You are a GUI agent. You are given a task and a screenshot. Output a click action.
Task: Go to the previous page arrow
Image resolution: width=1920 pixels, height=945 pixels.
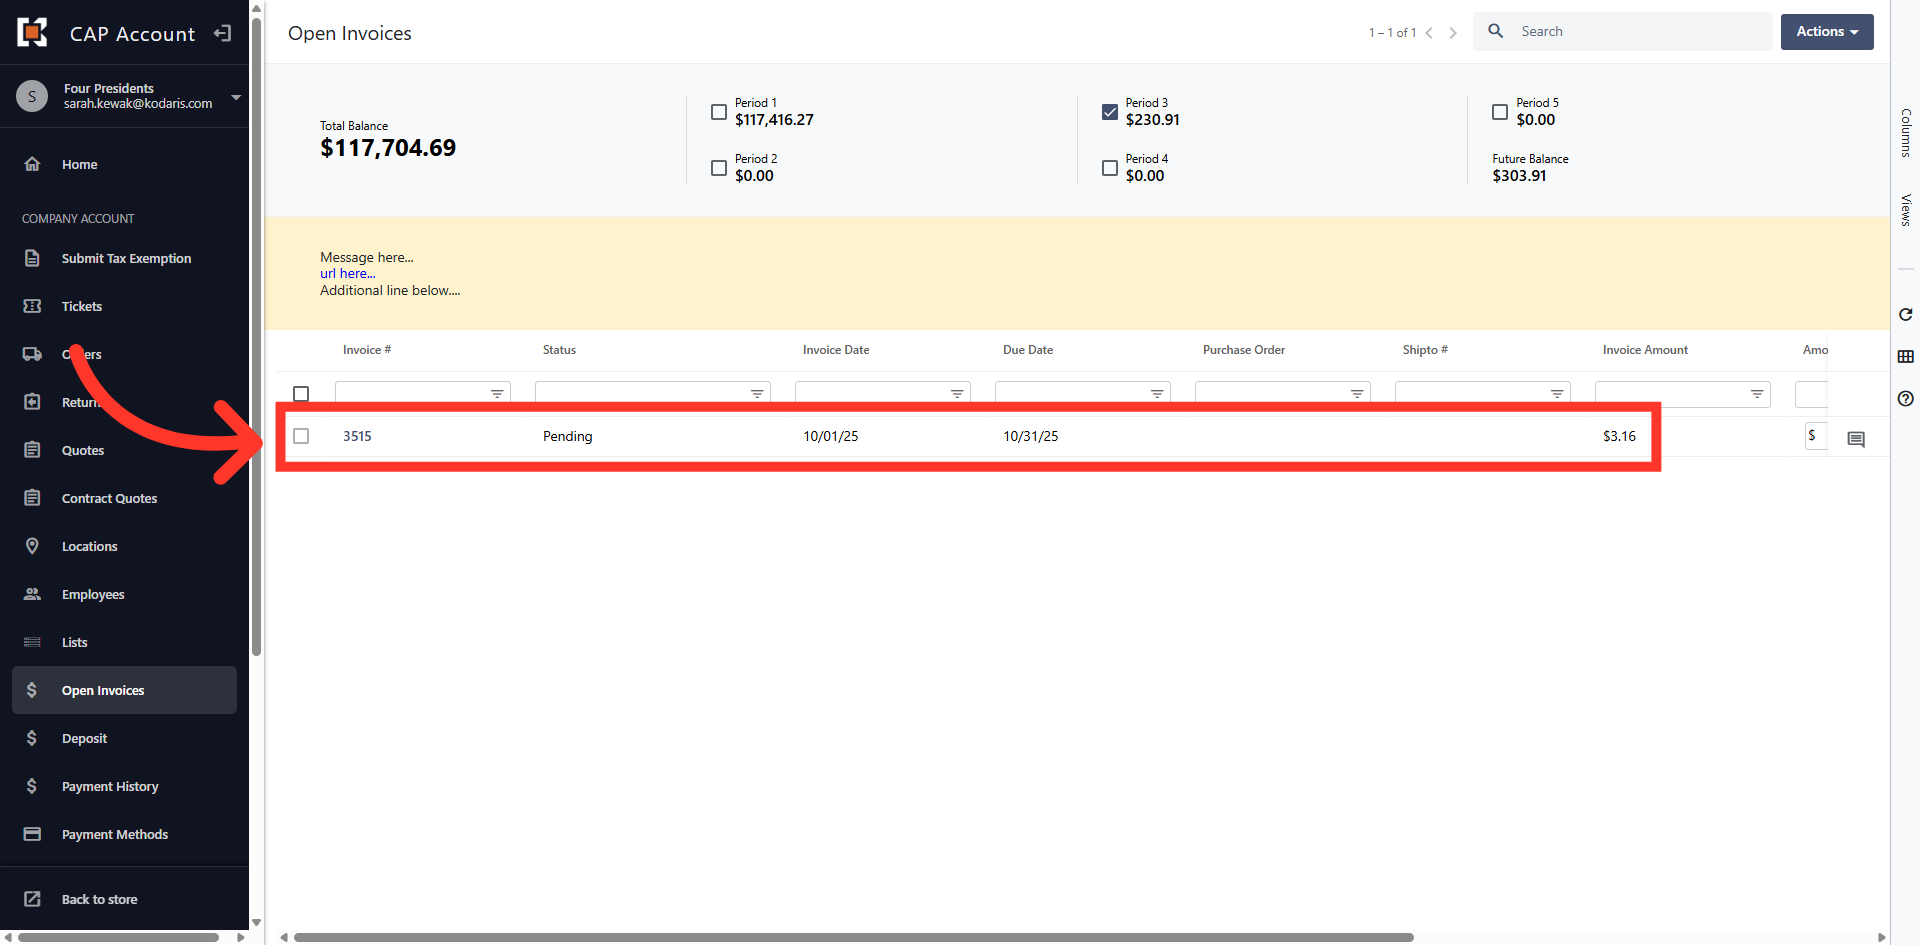click(1429, 33)
